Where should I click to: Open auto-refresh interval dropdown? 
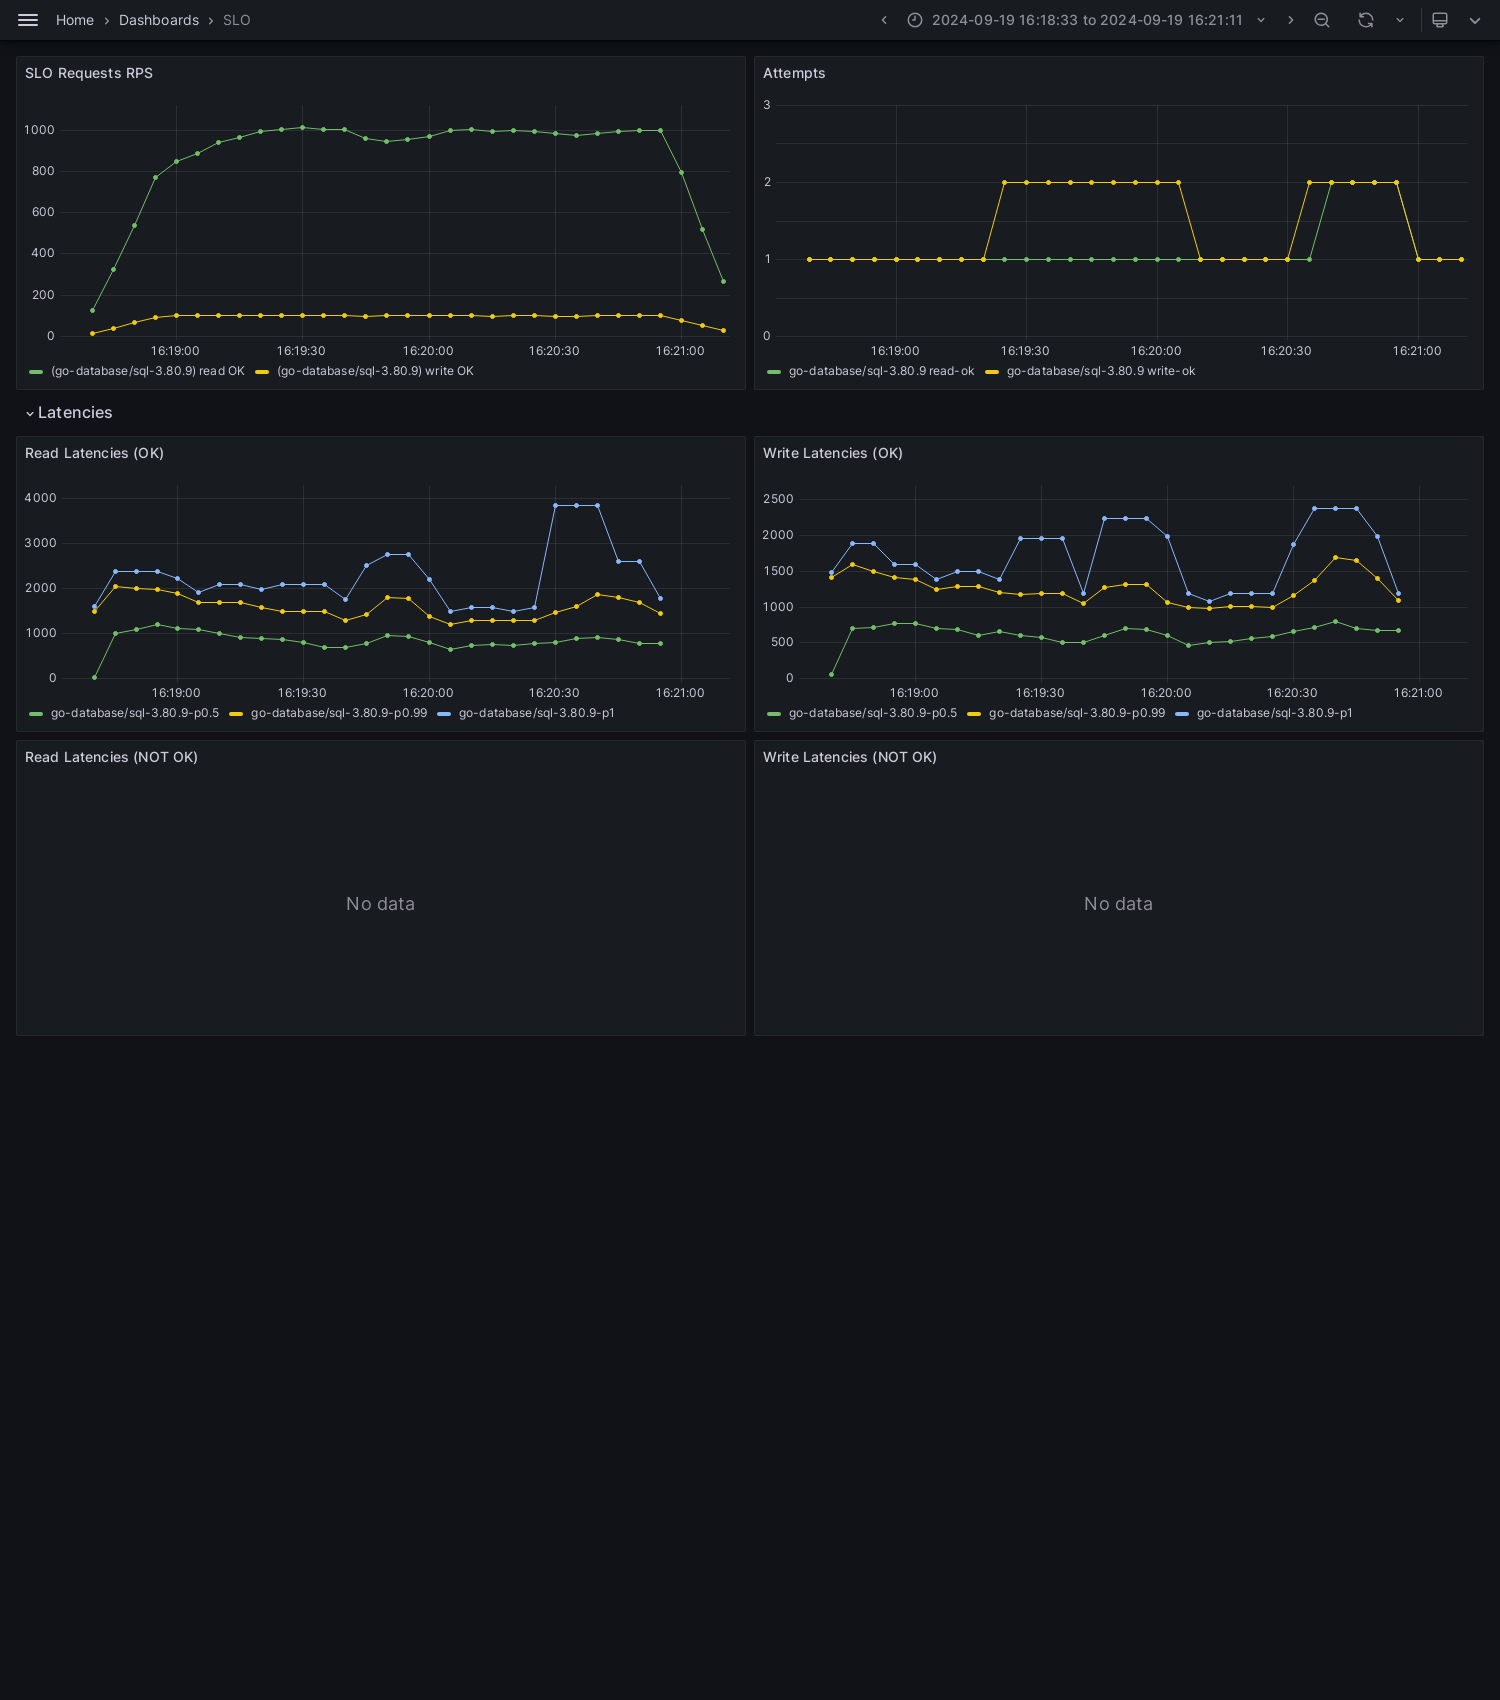[1400, 20]
